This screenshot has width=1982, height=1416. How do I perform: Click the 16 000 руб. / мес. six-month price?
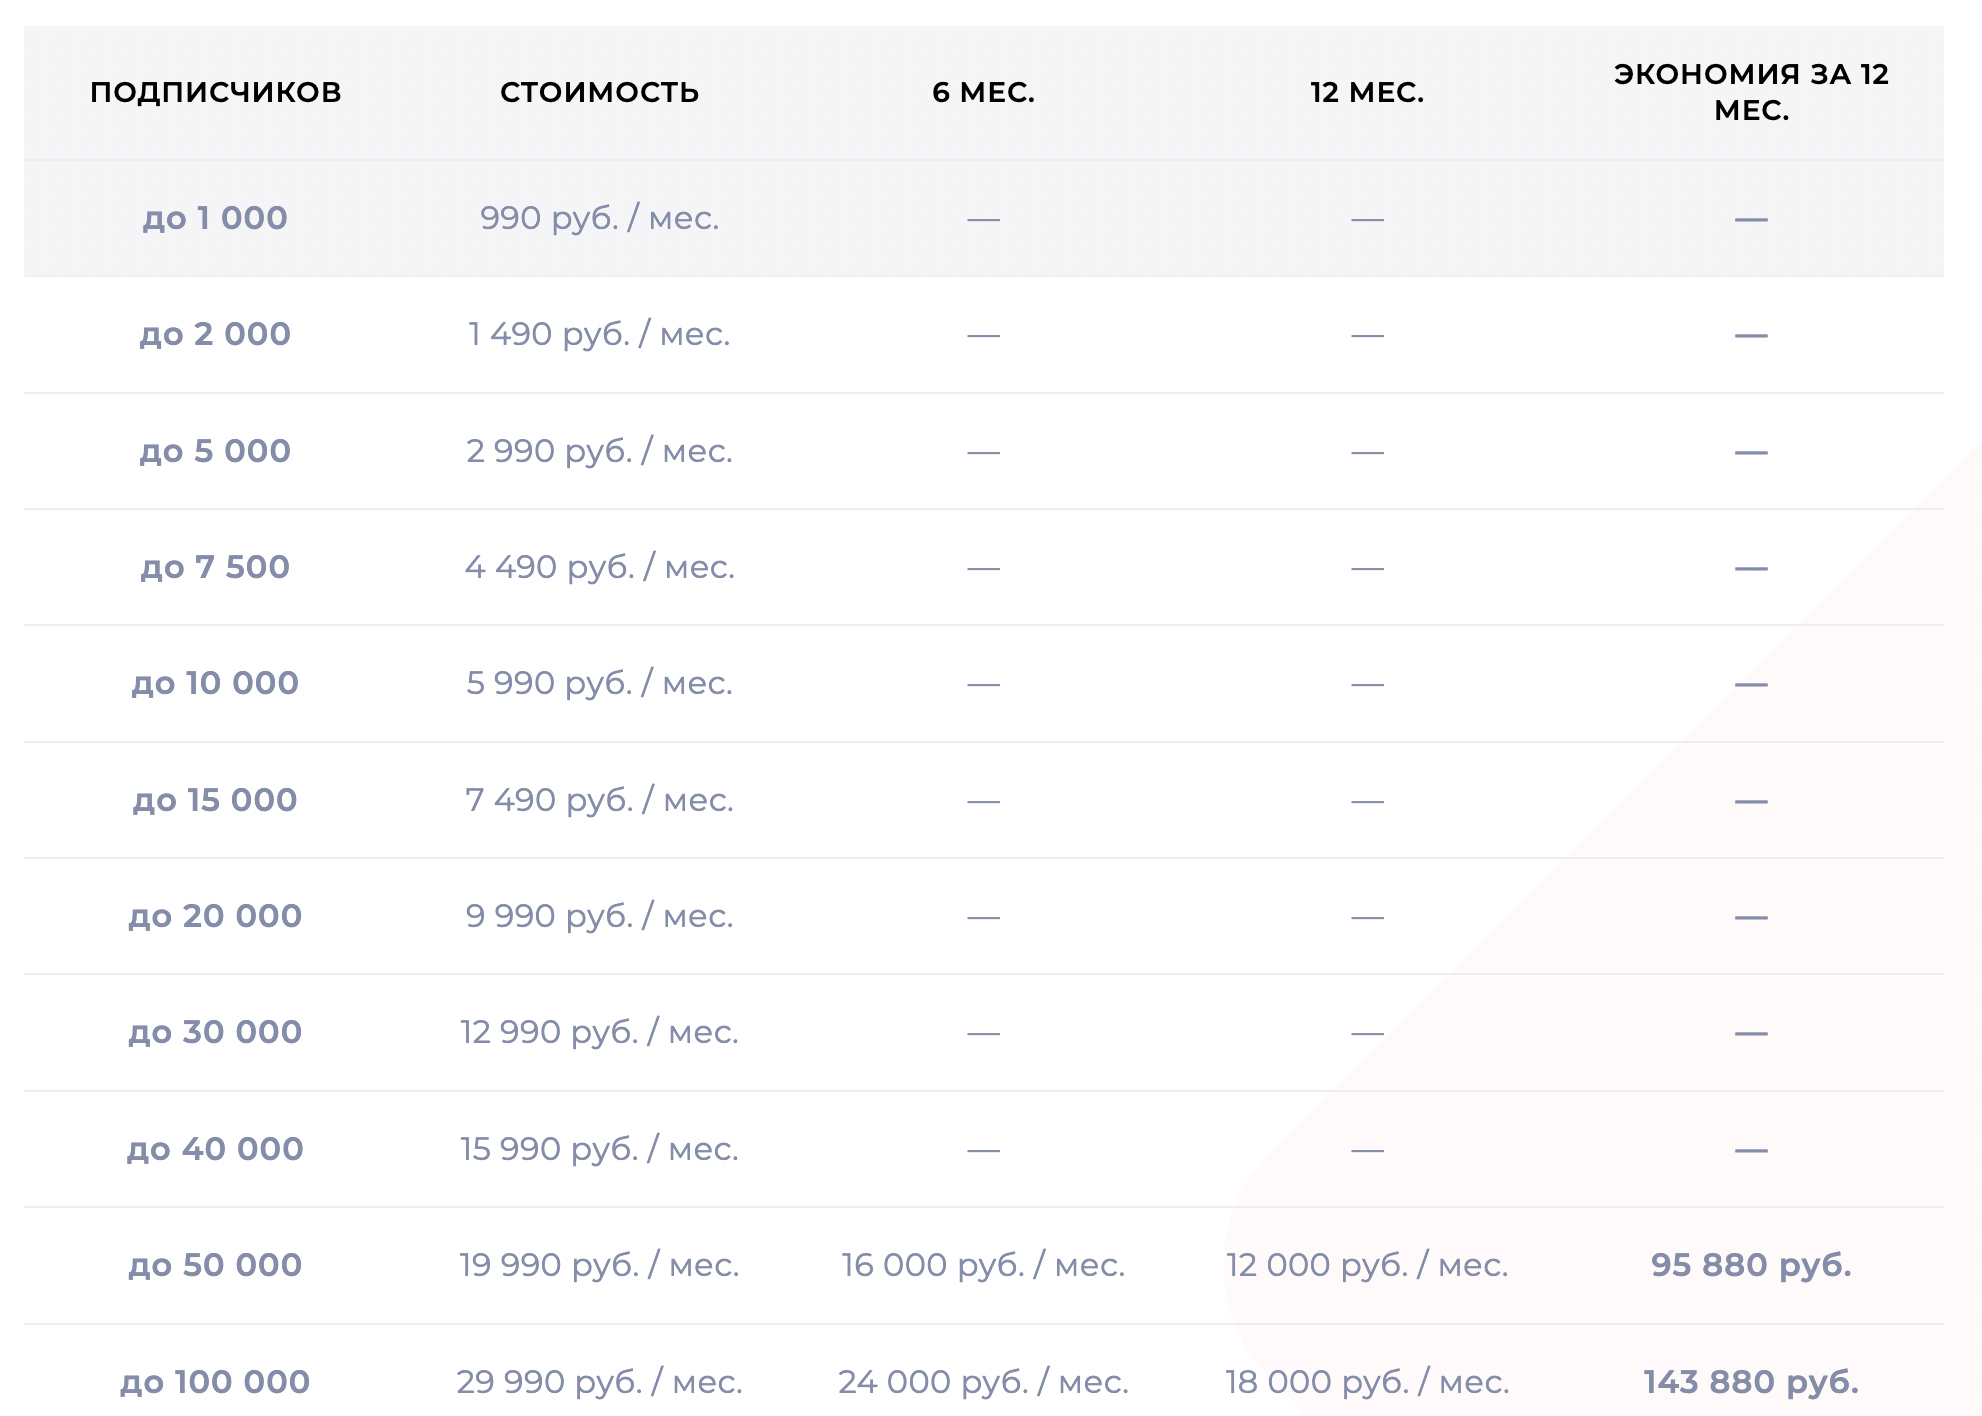pyautogui.click(x=983, y=1265)
